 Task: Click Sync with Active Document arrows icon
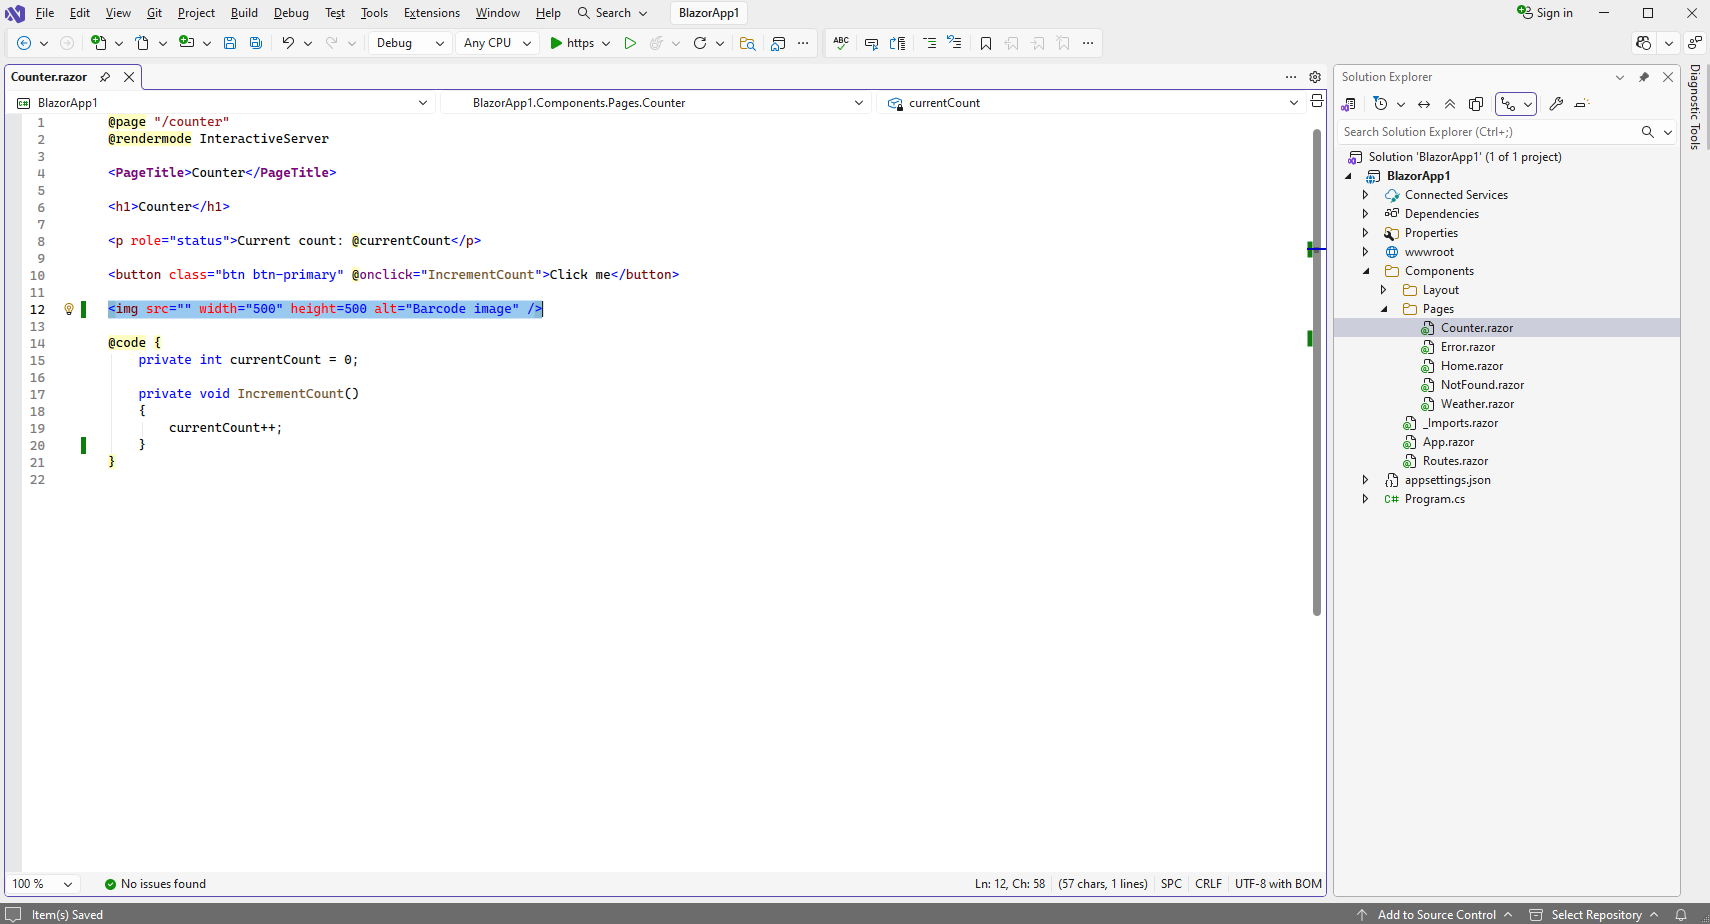click(x=1424, y=104)
